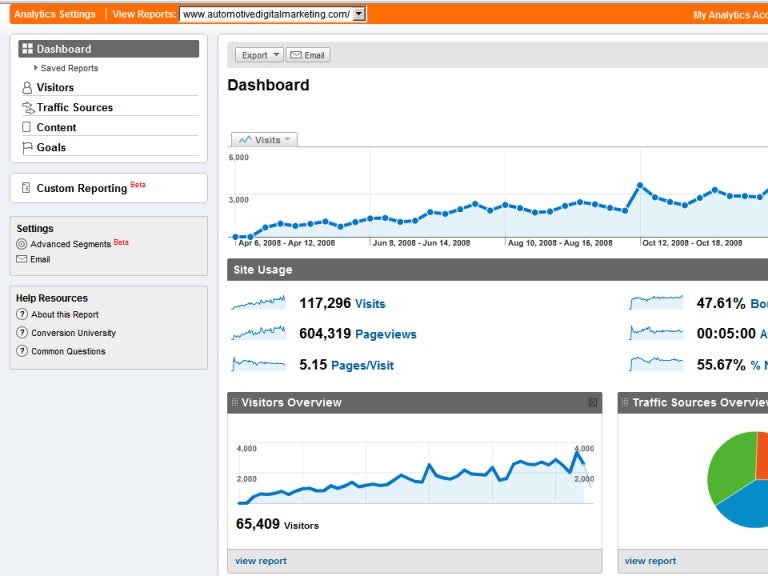Image resolution: width=768 pixels, height=576 pixels.
Task: Click the Goals flag icon
Action: coord(27,148)
